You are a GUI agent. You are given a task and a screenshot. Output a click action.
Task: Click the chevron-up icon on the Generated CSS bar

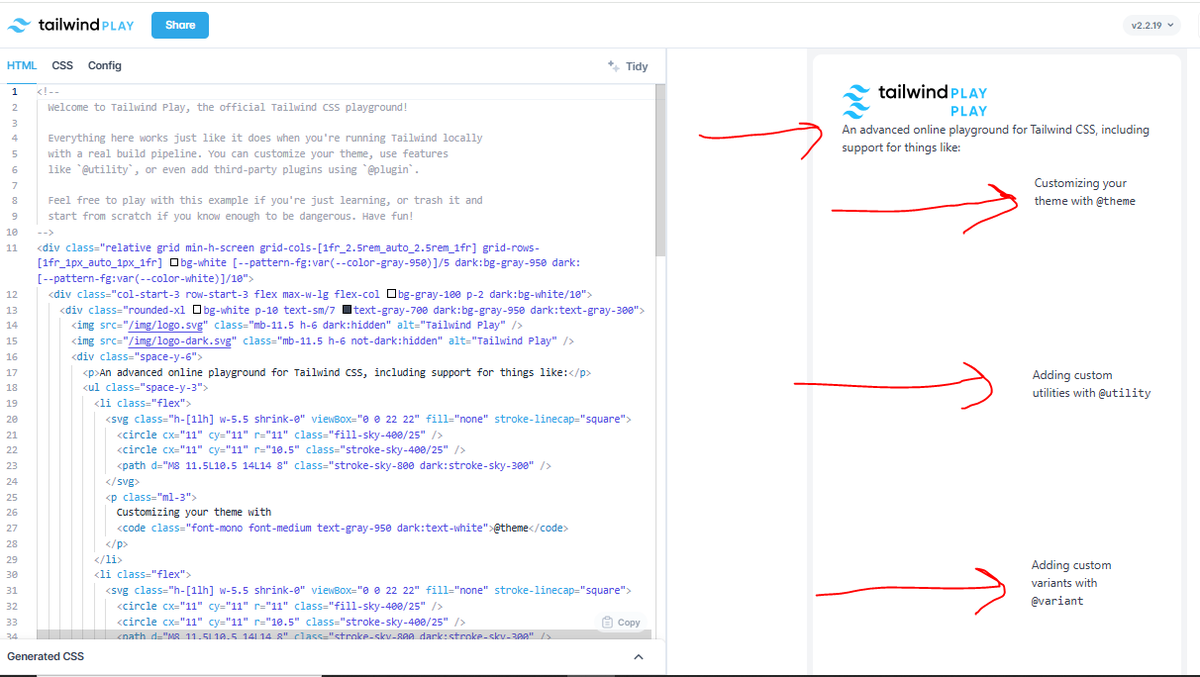click(x=638, y=657)
